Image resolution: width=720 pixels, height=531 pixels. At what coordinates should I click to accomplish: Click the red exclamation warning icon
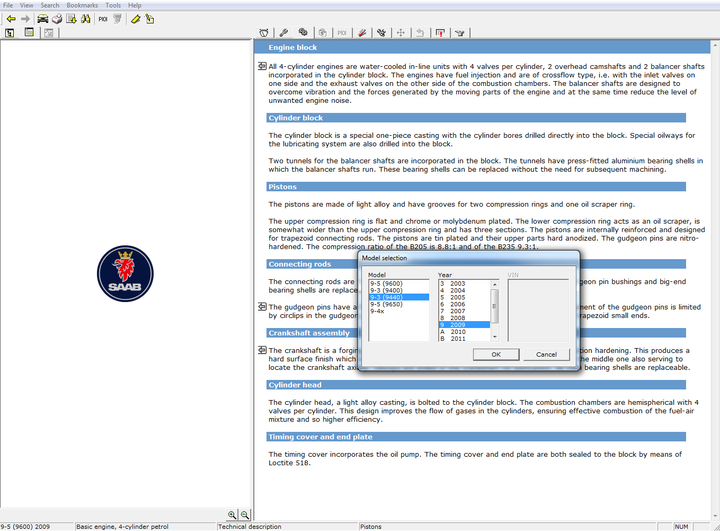point(440,33)
